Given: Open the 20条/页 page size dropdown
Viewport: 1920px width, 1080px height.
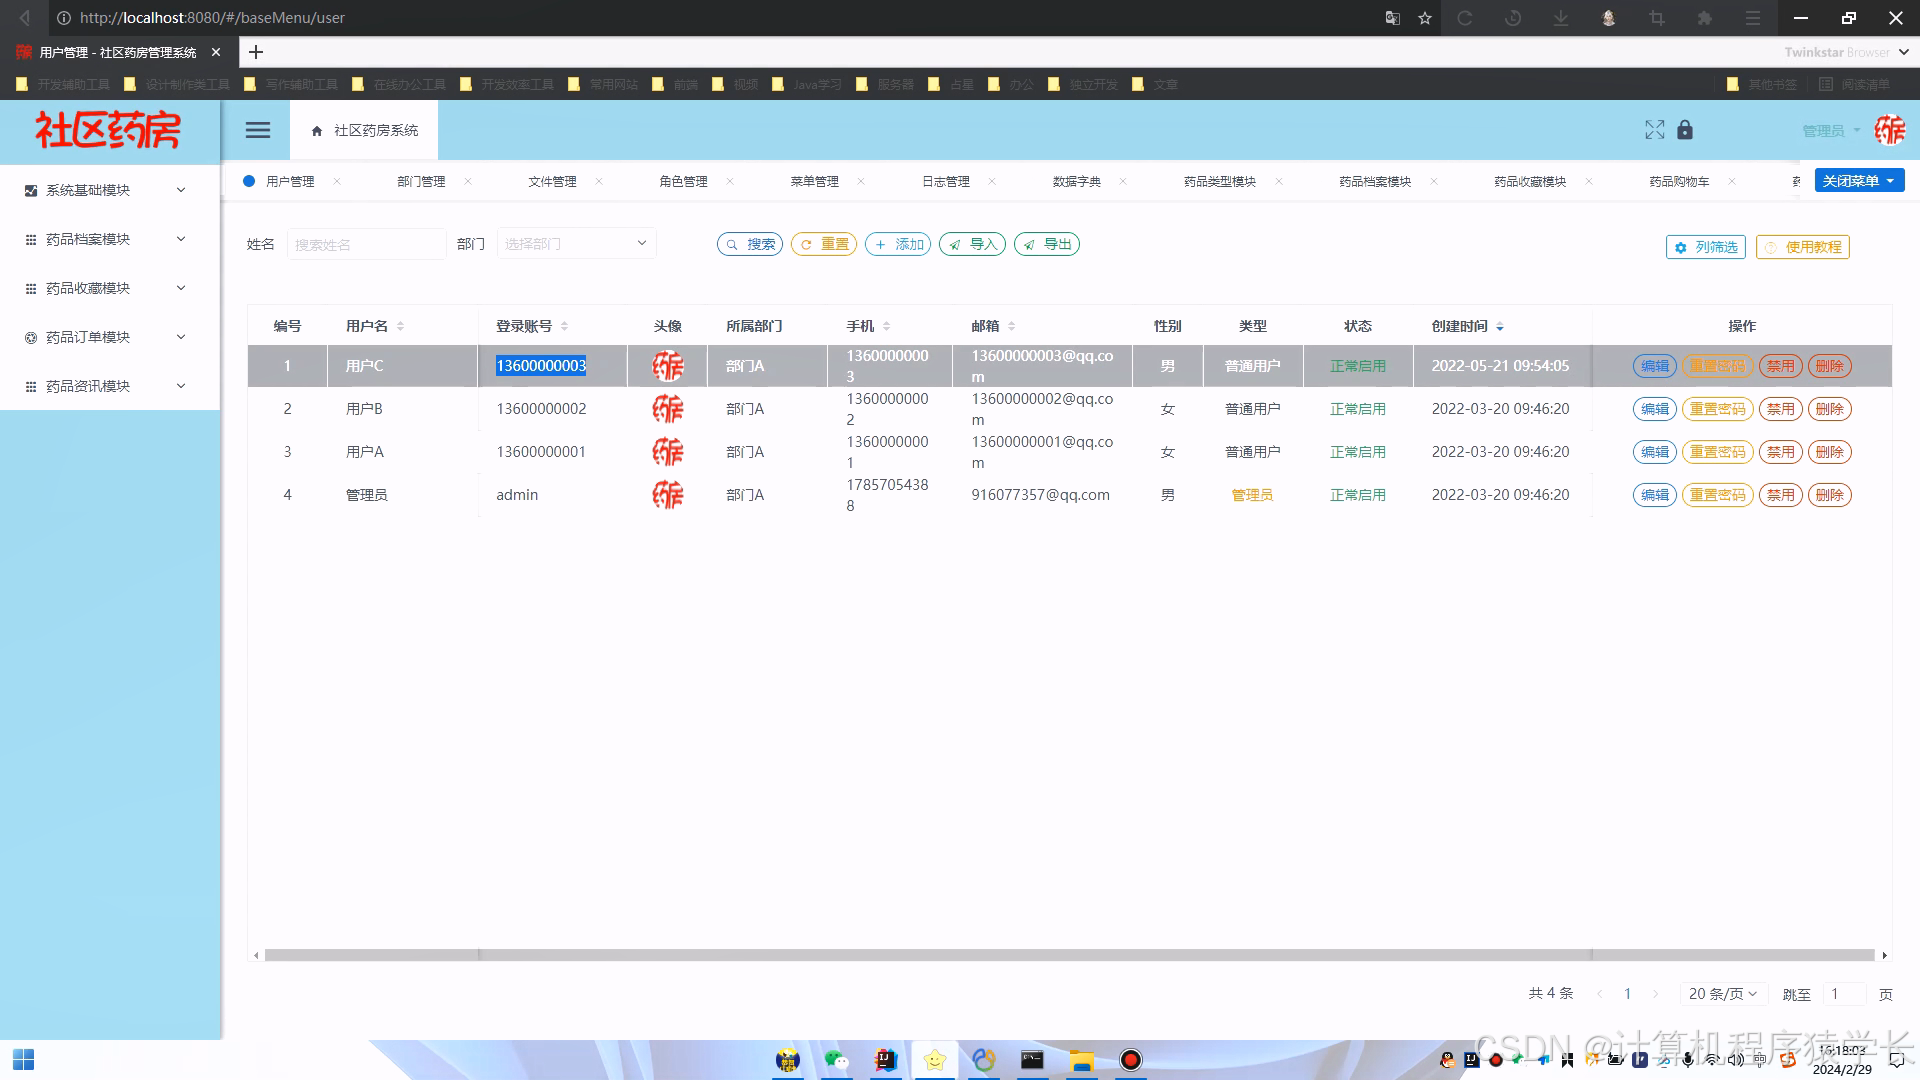Looking at the screenshot, I should 1722,993.
